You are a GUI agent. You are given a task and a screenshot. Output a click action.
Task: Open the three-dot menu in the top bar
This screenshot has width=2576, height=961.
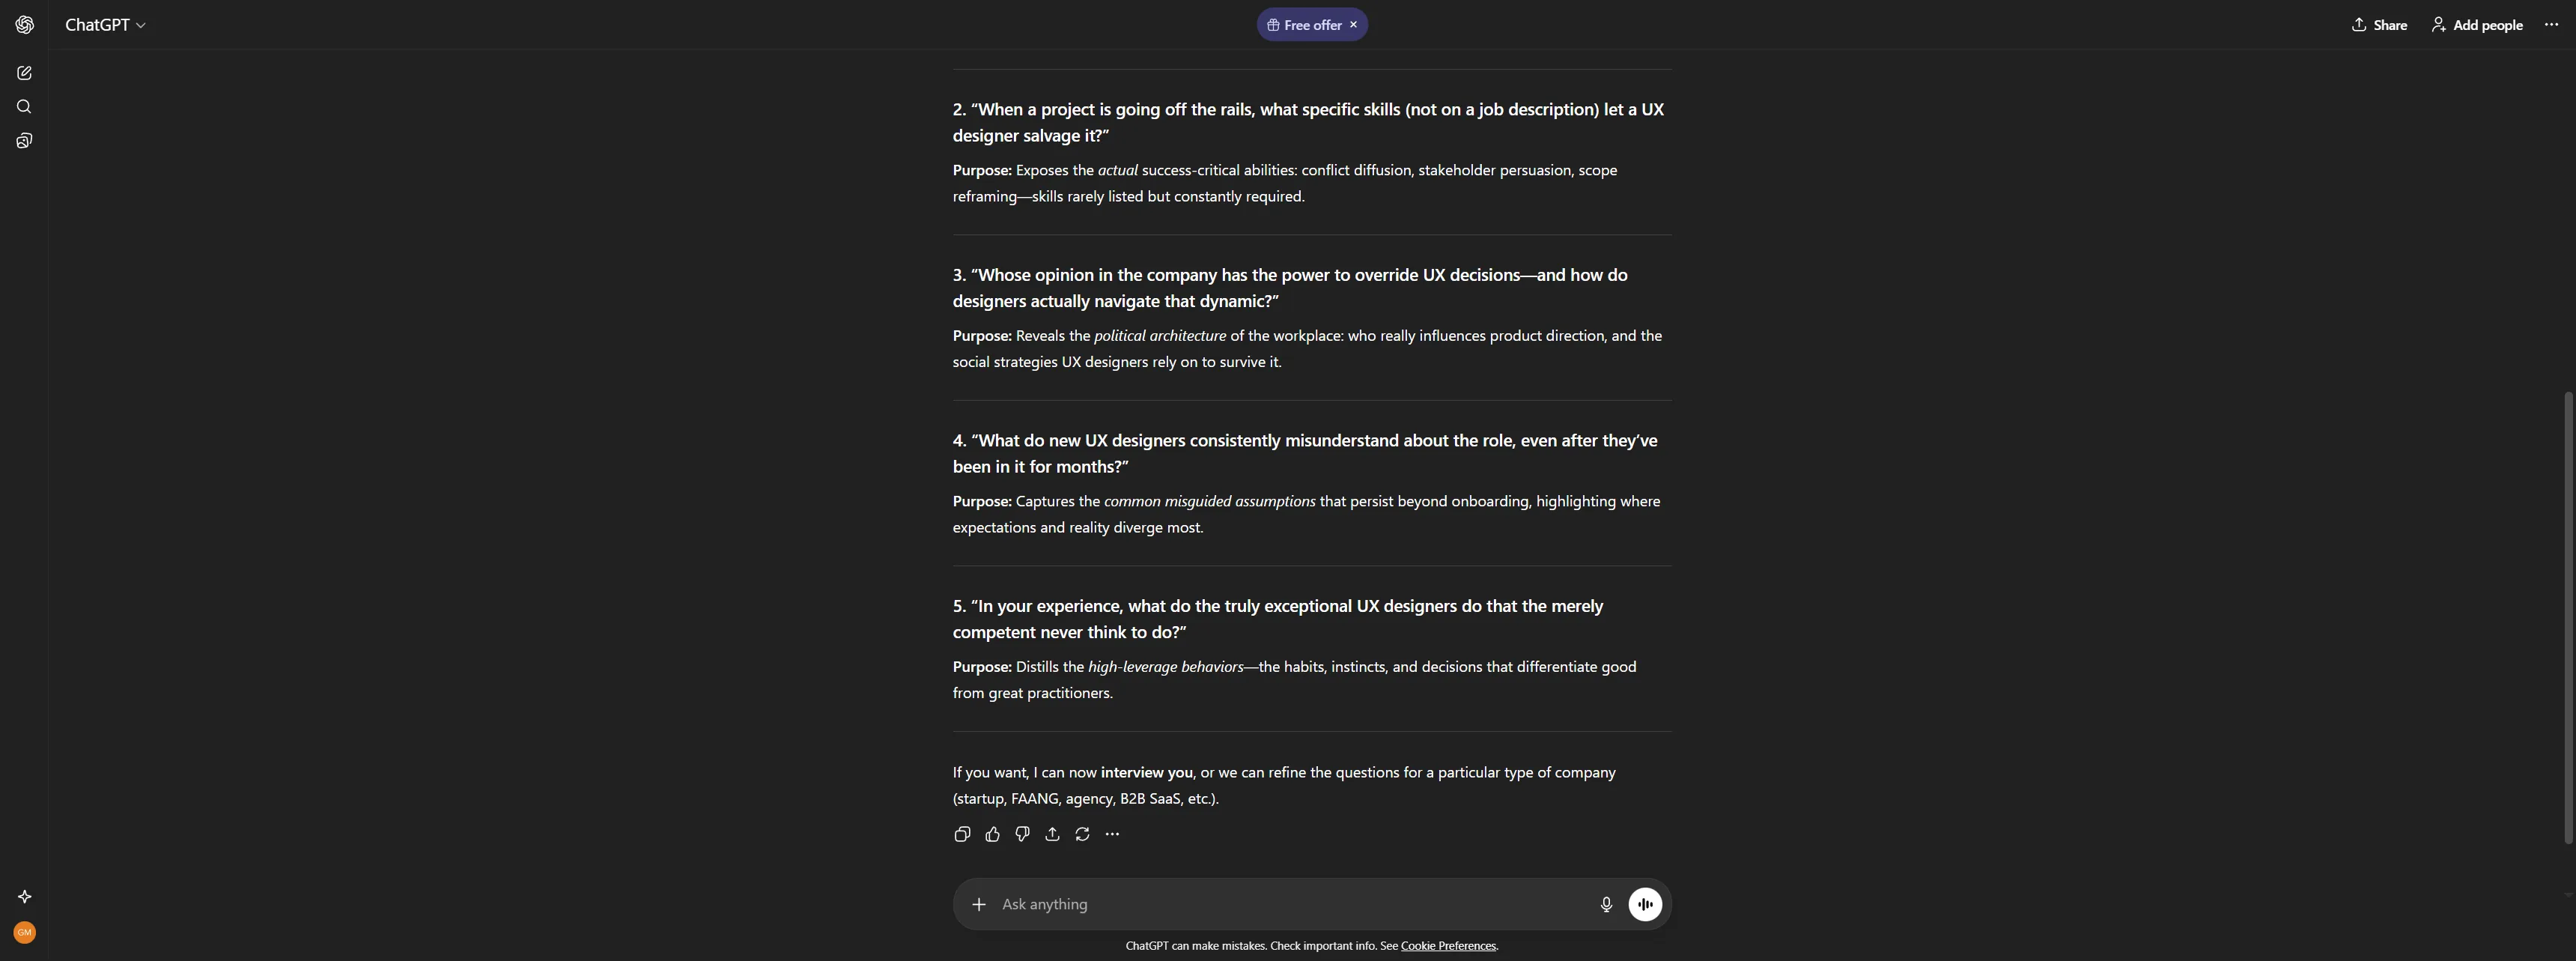tap(2551, 25)
